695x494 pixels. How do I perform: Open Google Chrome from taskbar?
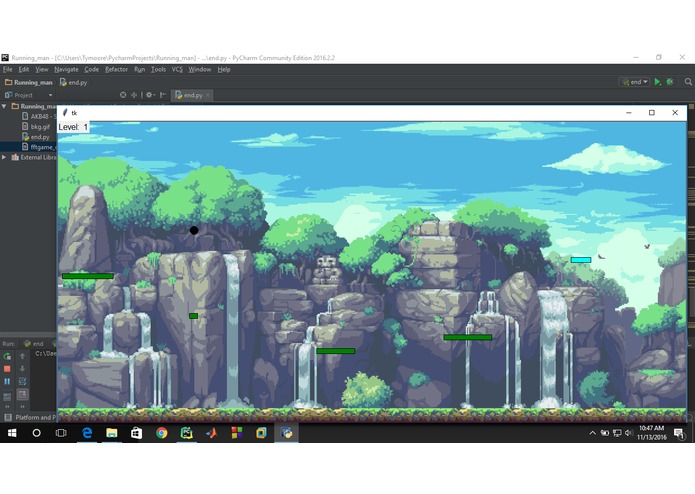click(162, 433)
